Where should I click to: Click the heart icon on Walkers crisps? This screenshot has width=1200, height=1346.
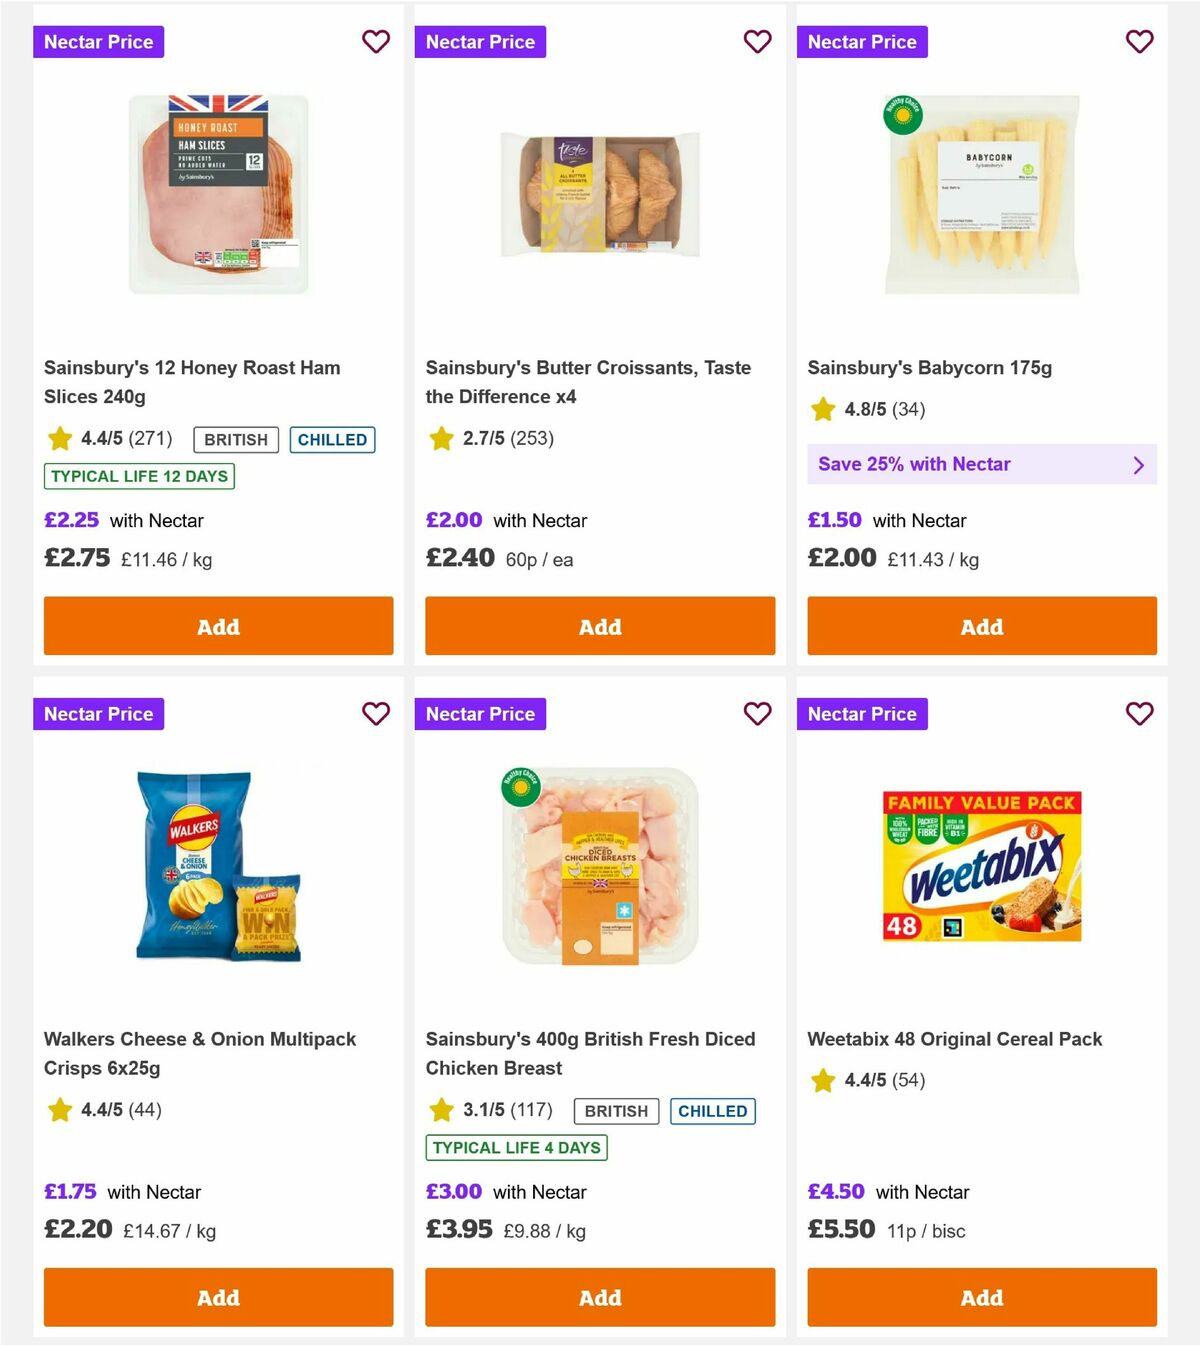pyautogui.click(x=376, y=714)
